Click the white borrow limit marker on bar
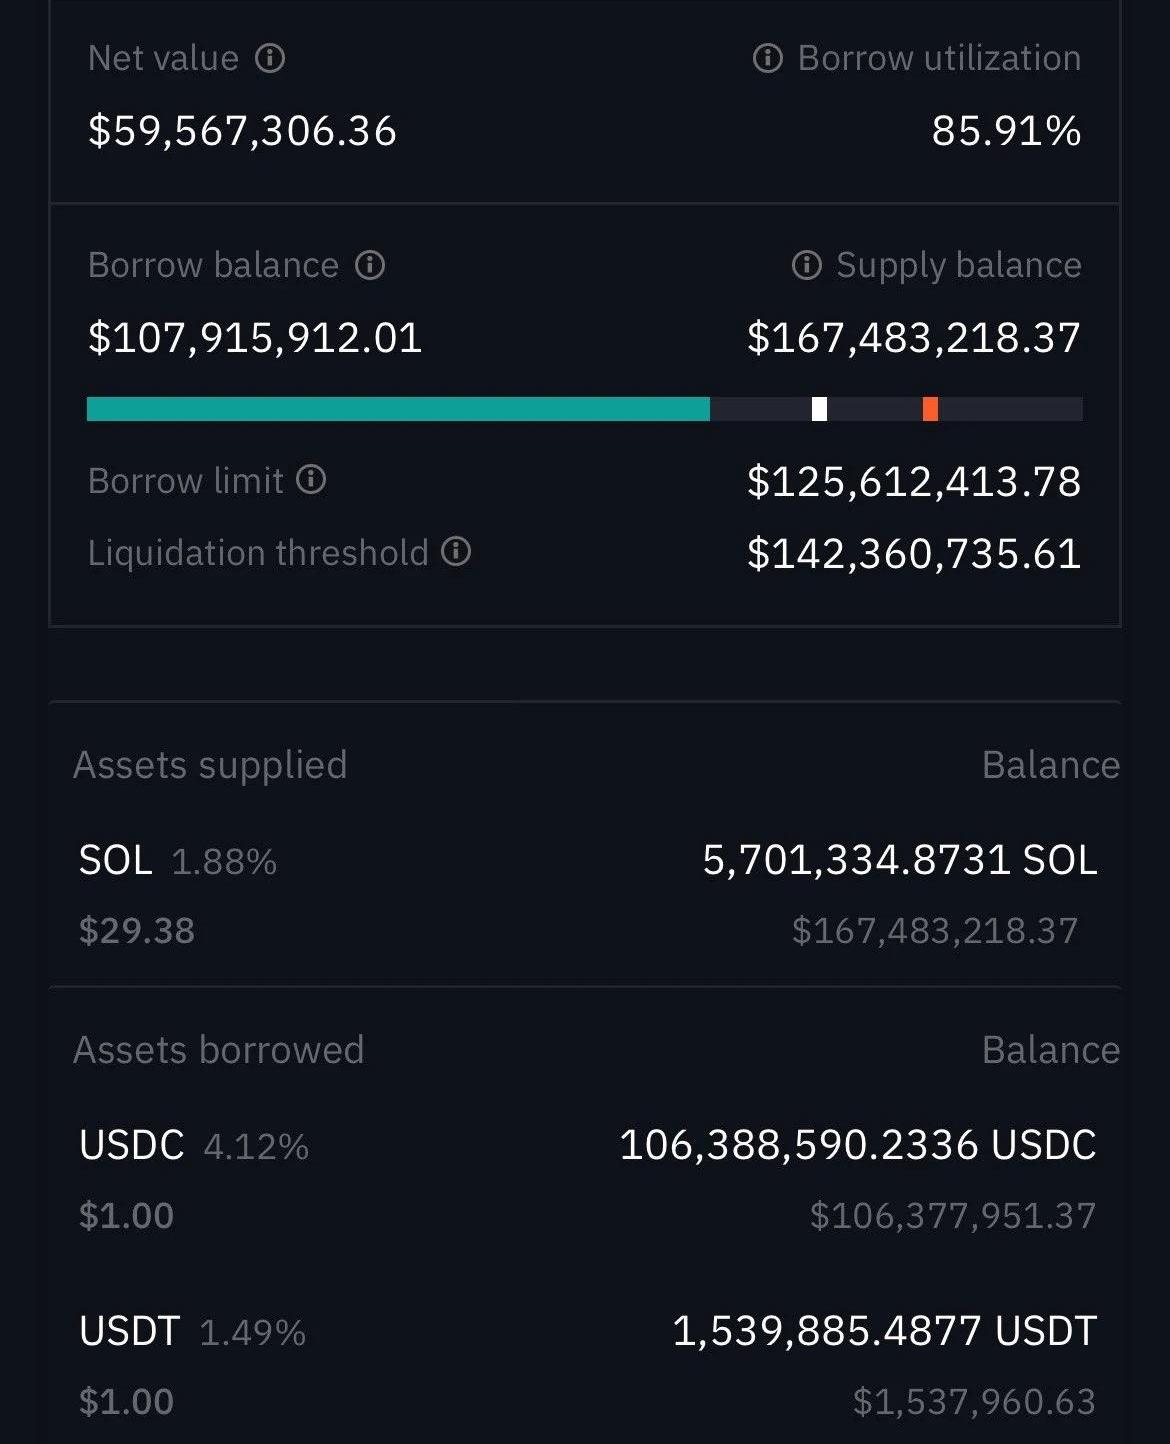The width and height of the screenshot is (1170, 1444). (x=819, y=409)
